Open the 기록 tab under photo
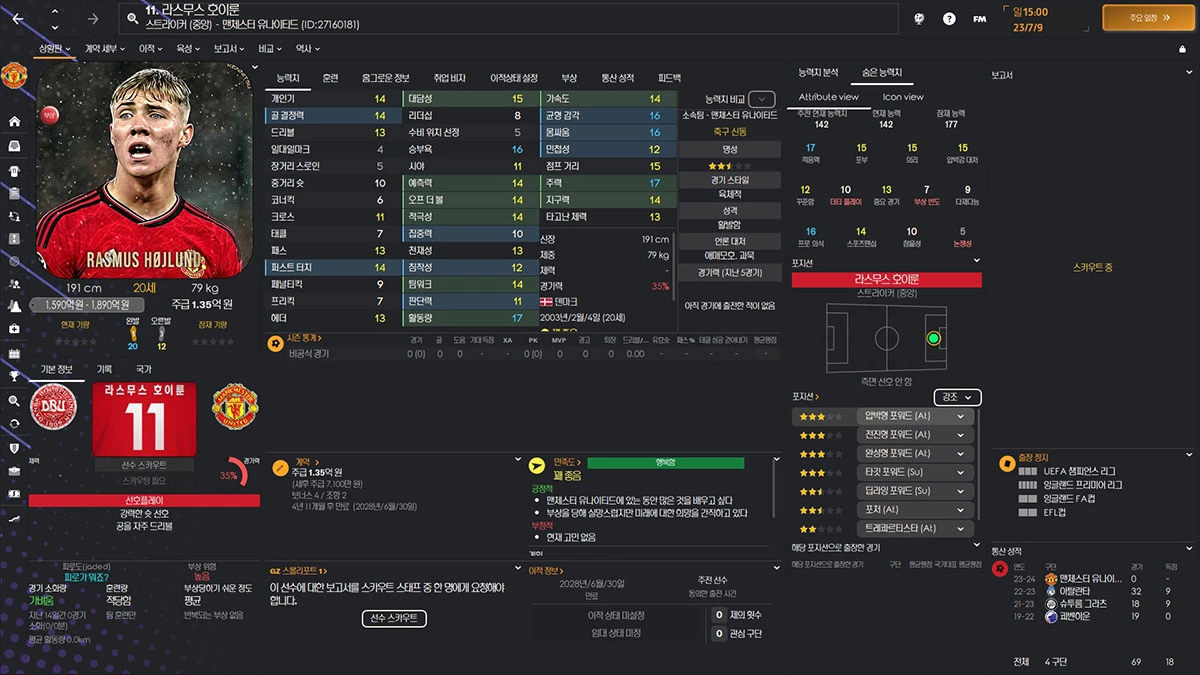 click(104, 368)
